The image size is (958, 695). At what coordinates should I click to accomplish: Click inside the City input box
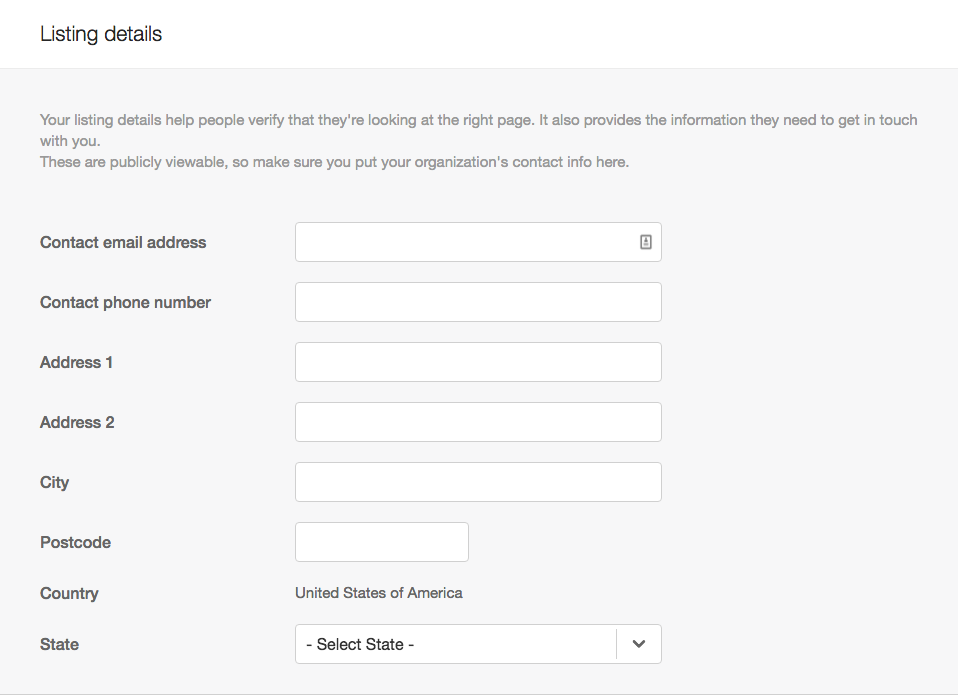pyautogui.click(x=477, y=481)
